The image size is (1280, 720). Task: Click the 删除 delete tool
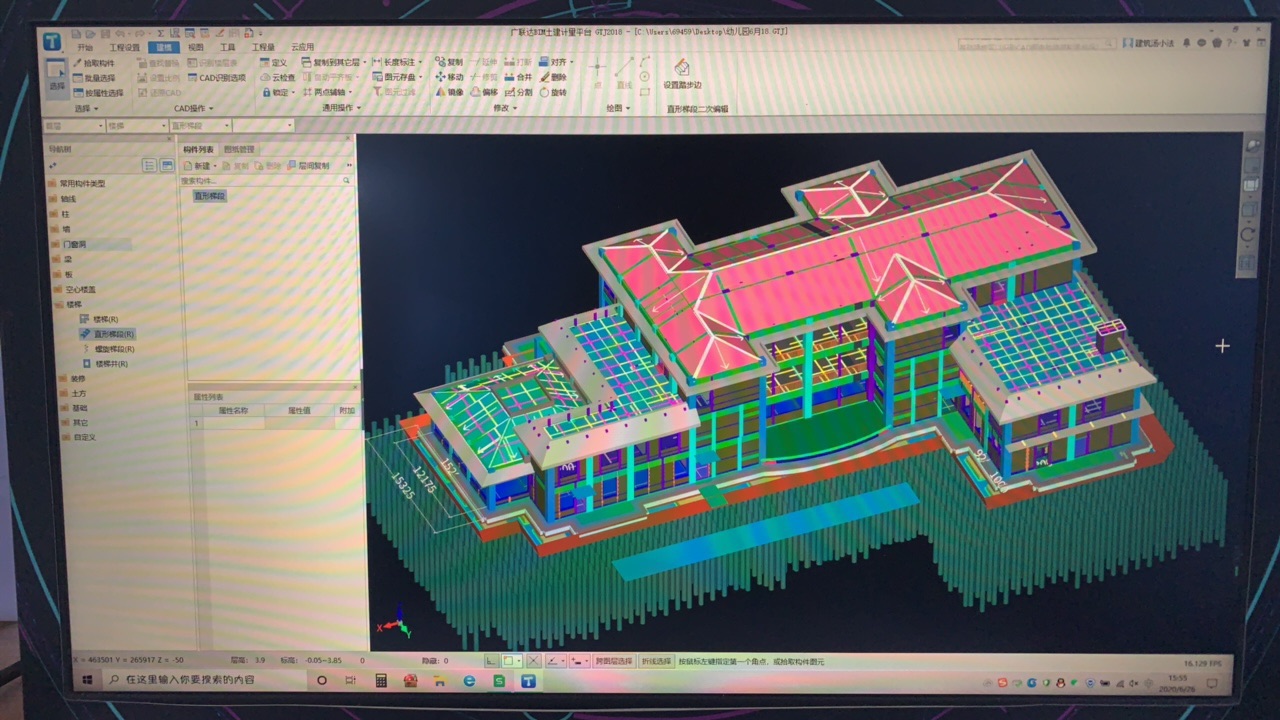[x=553, y=77]
